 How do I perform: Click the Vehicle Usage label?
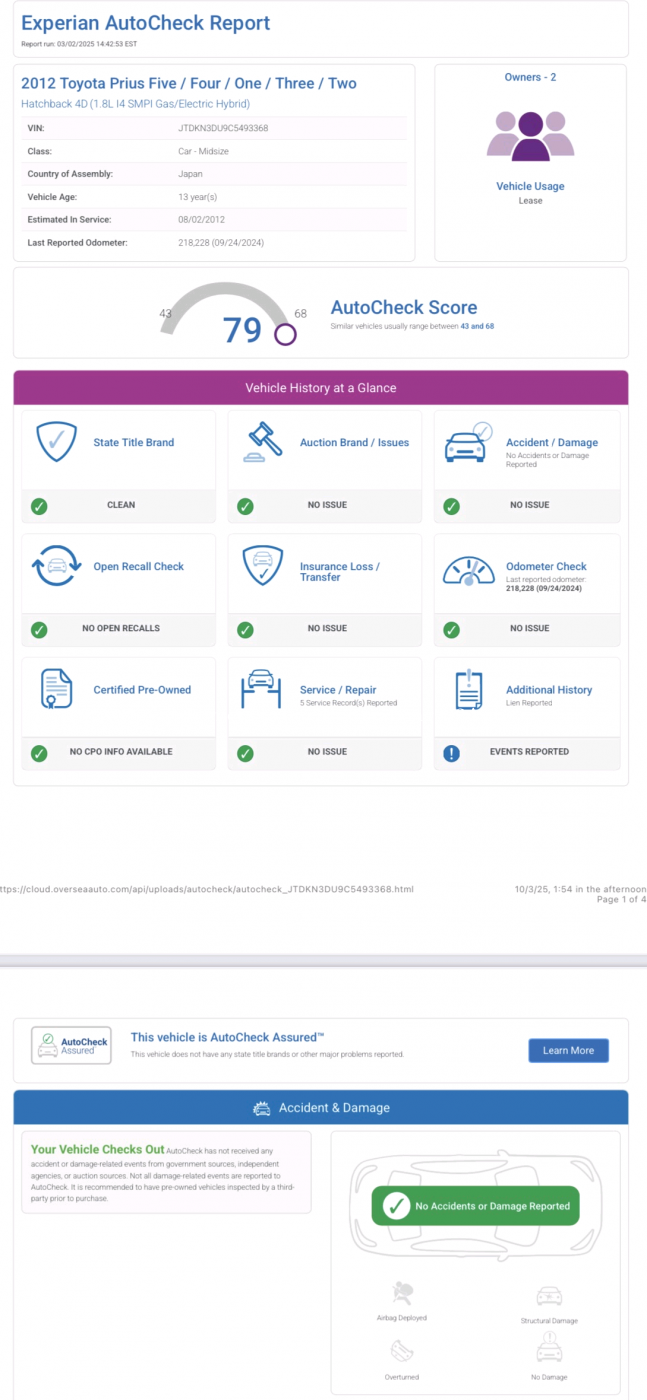530,186
